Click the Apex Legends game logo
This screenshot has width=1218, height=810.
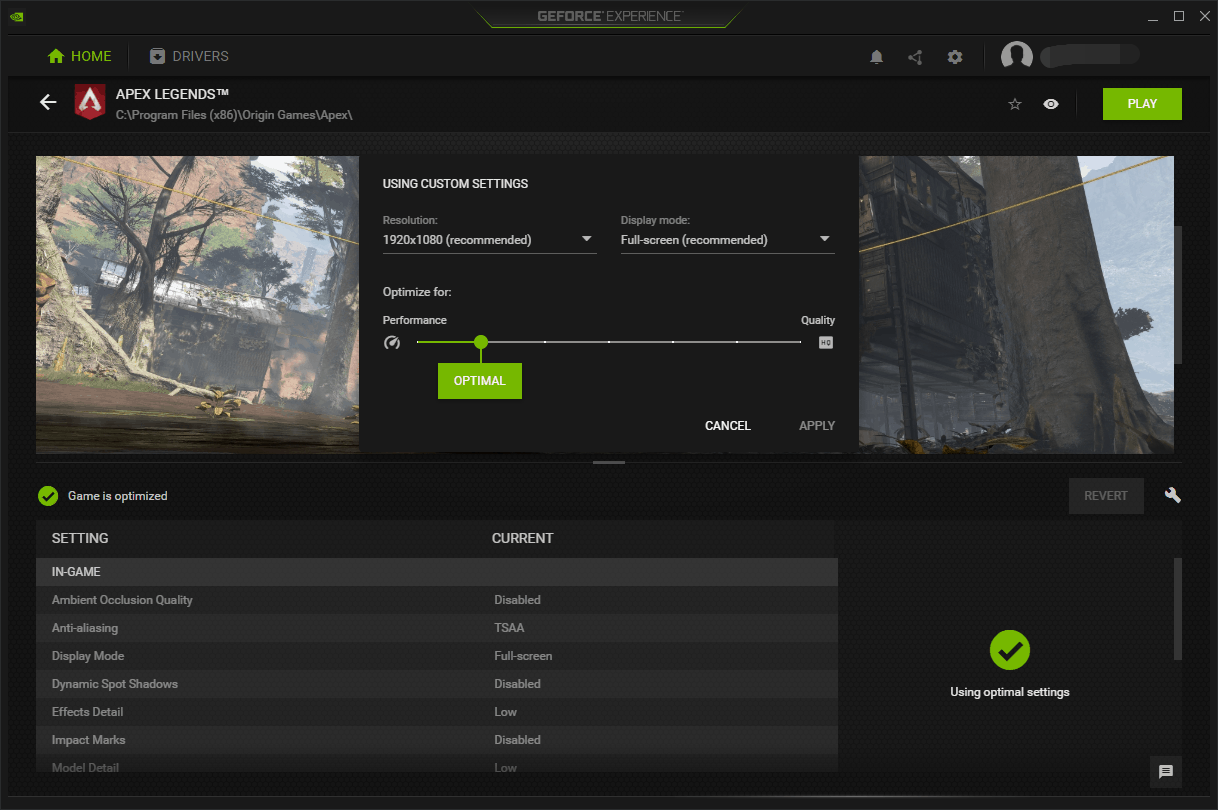coord(90,102)
